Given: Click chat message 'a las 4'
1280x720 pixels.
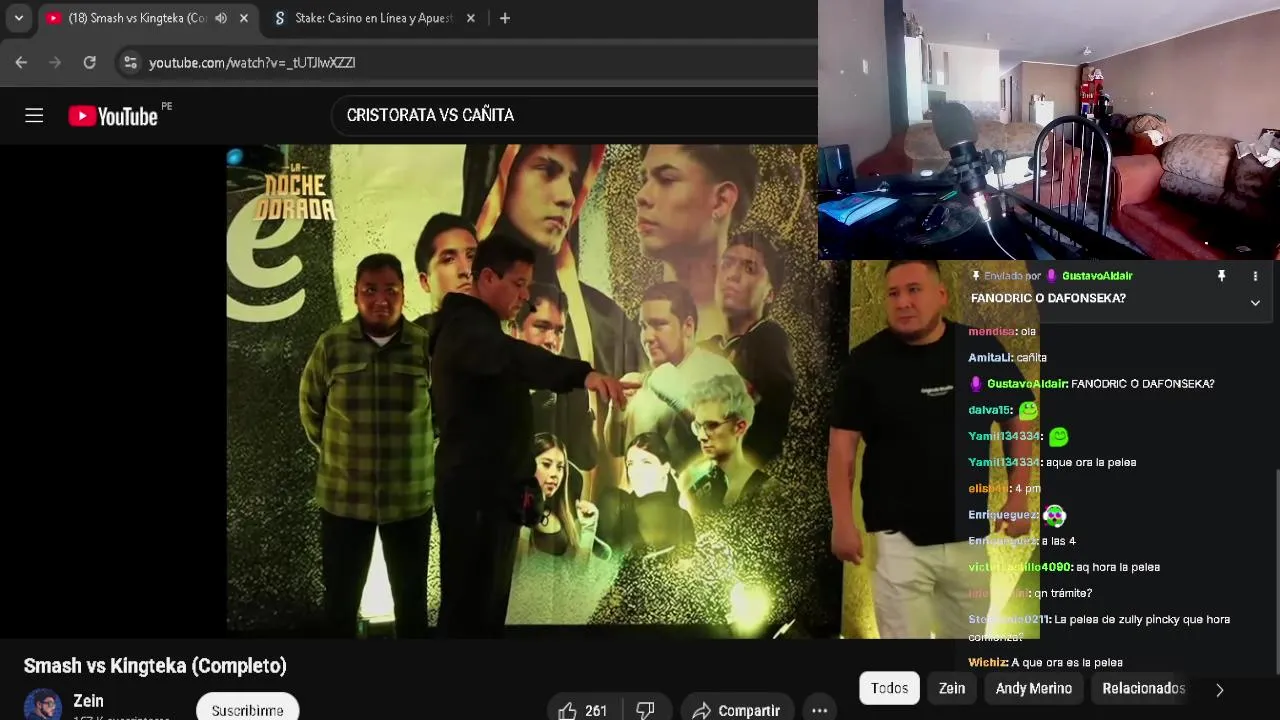Looking at the screenshot, I should coord(1058,541).
